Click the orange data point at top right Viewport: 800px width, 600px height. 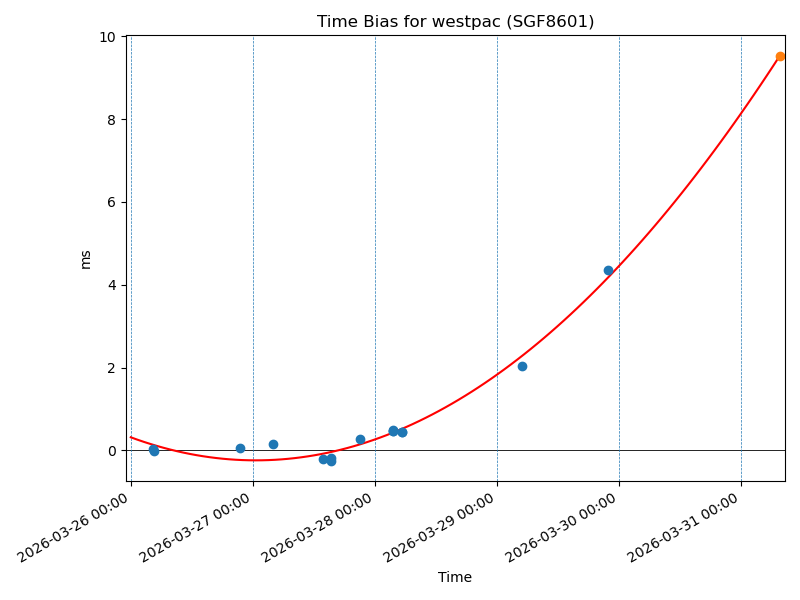point(780,57)
